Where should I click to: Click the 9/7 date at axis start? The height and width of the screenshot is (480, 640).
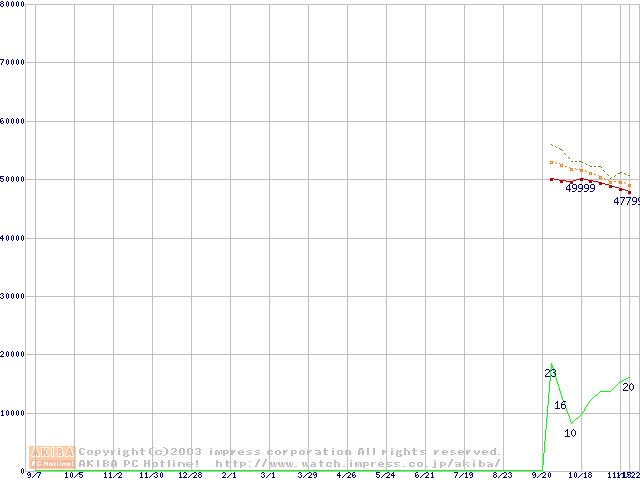pos(35,476)
